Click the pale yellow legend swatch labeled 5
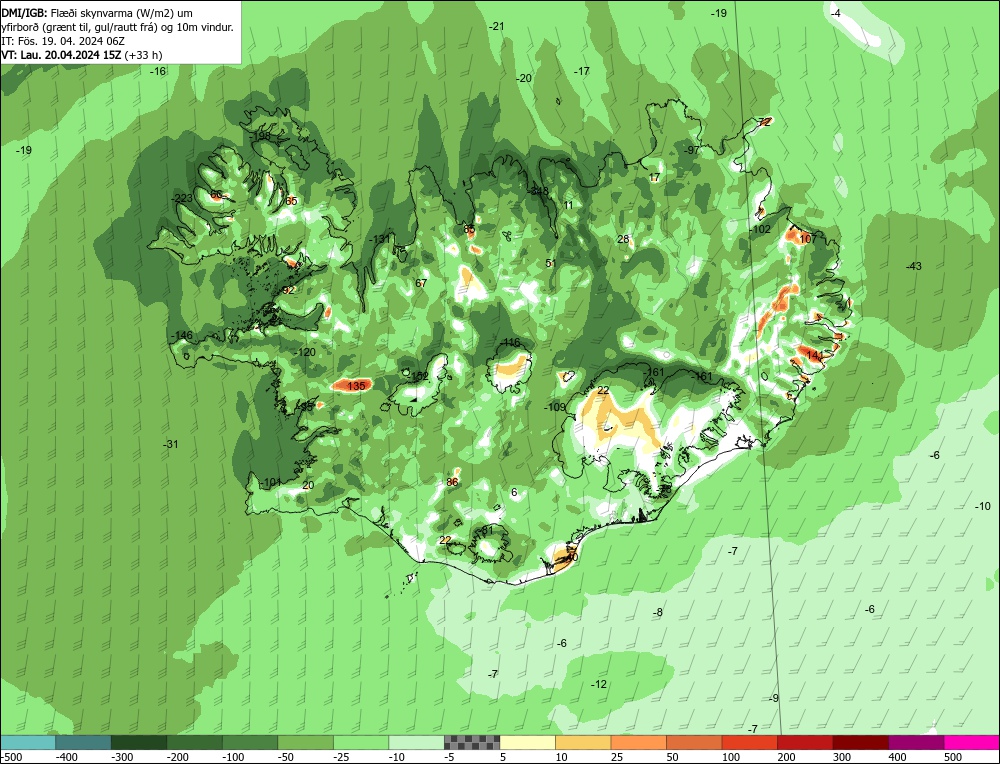This screenshot has height=764, width=1000. coord(527,742)
